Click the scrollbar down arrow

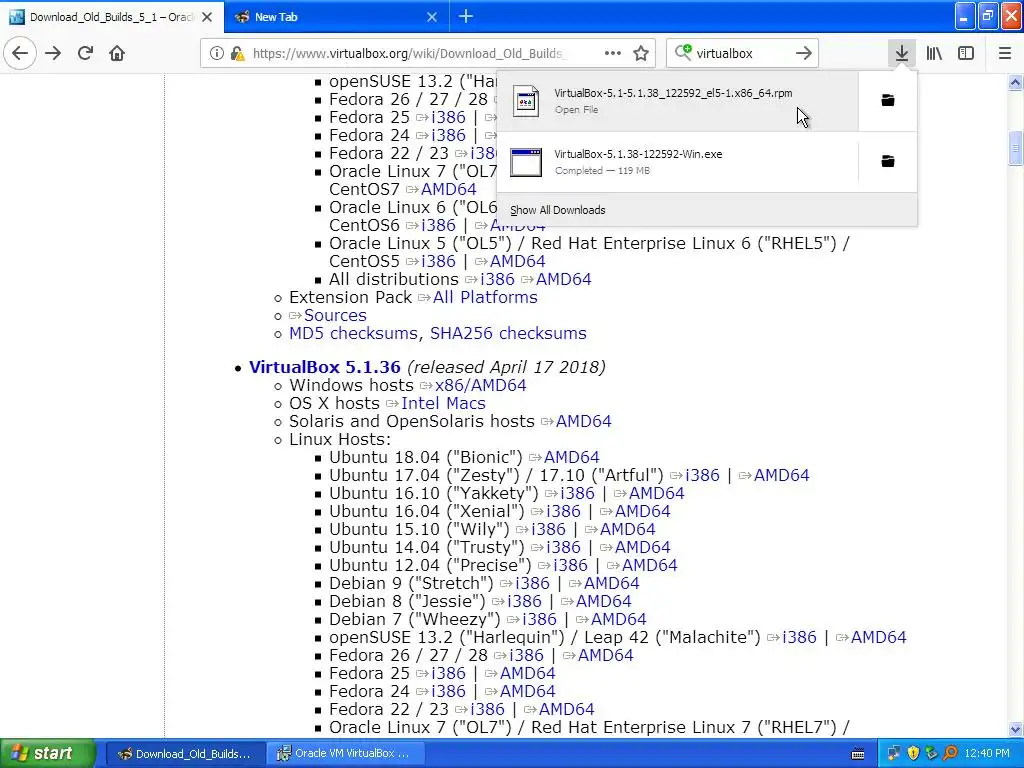[1015, 729]
